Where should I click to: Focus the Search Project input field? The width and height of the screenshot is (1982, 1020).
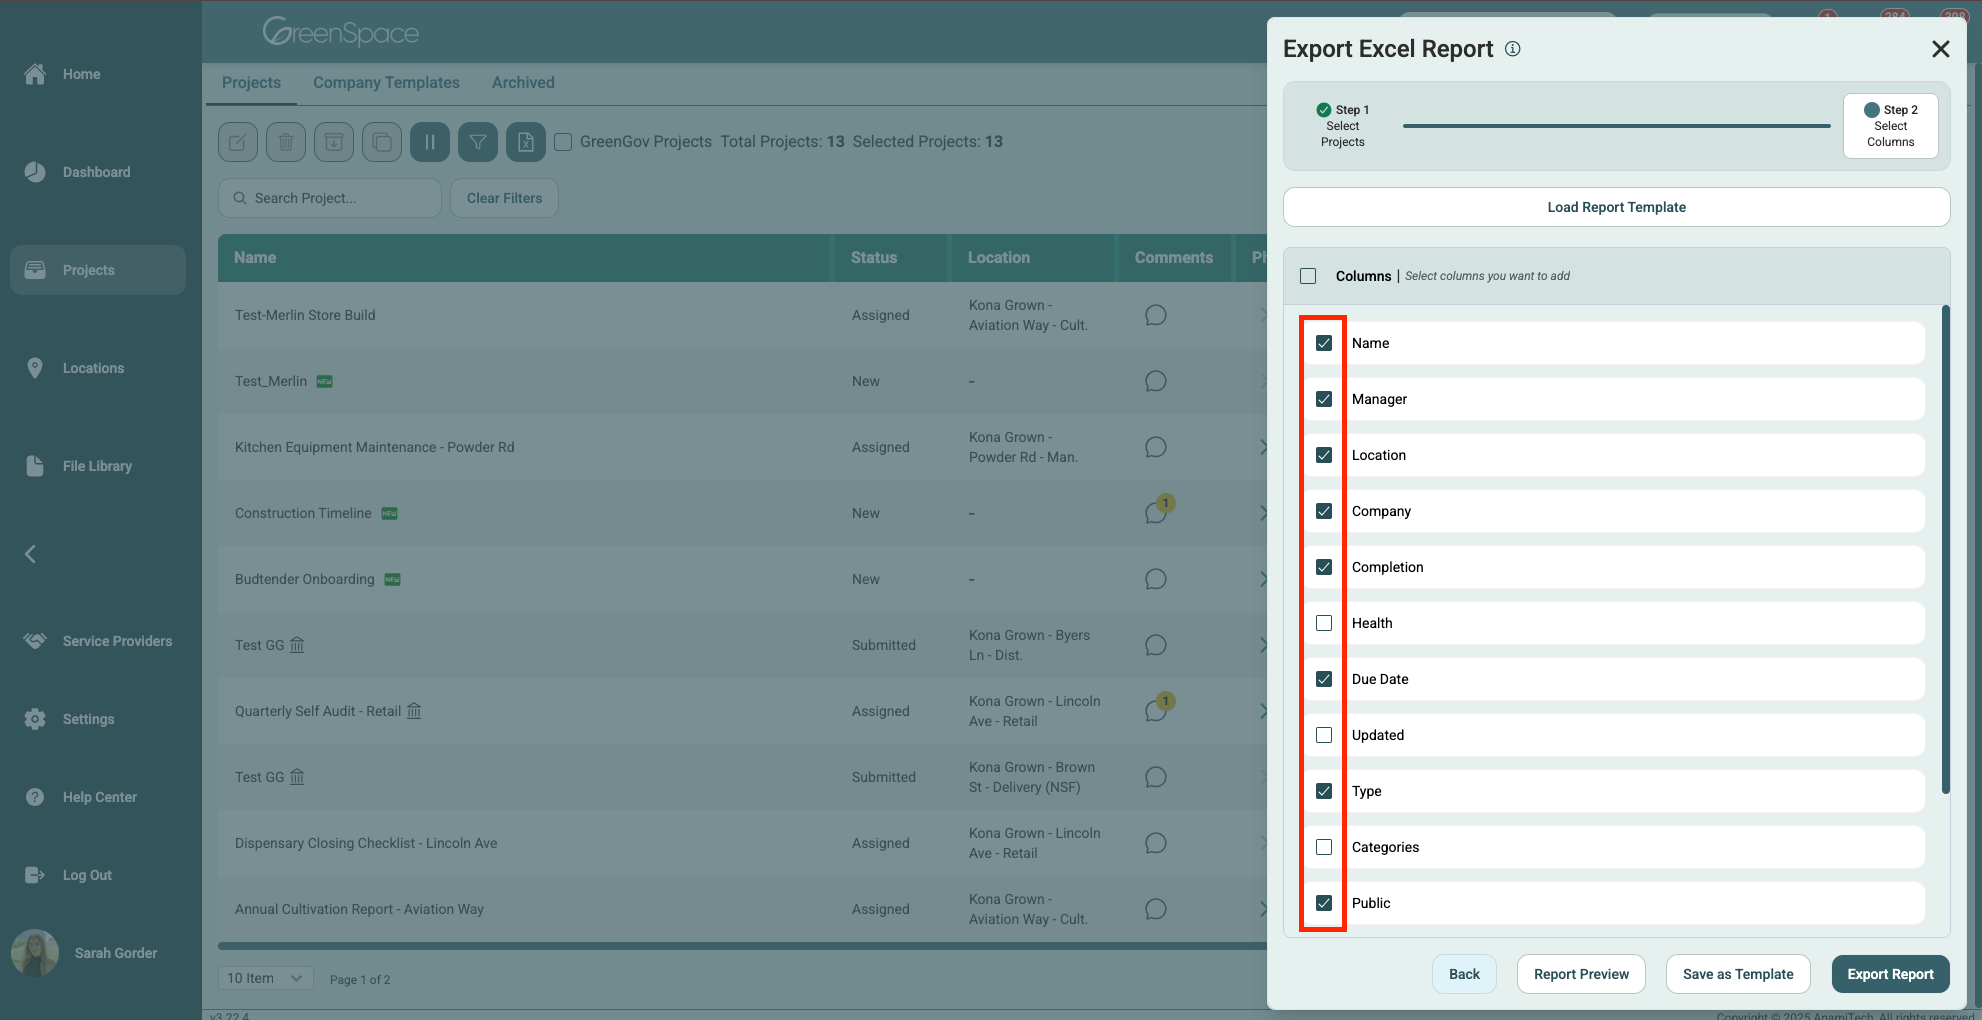pos(330,198)
